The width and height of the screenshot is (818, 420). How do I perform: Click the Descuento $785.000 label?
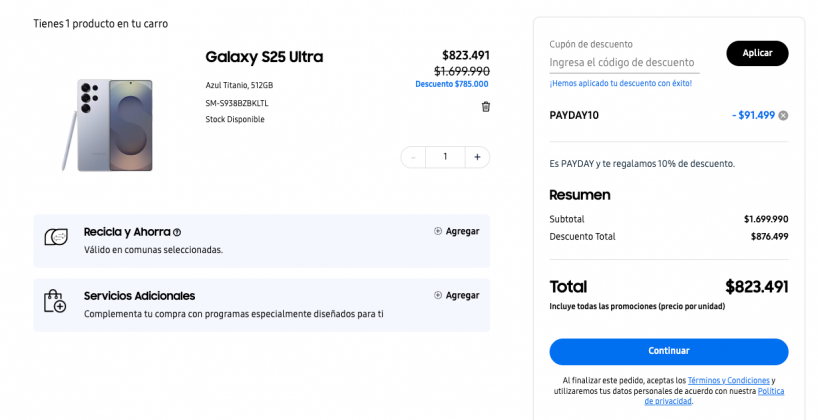click(x=452, y=84)
